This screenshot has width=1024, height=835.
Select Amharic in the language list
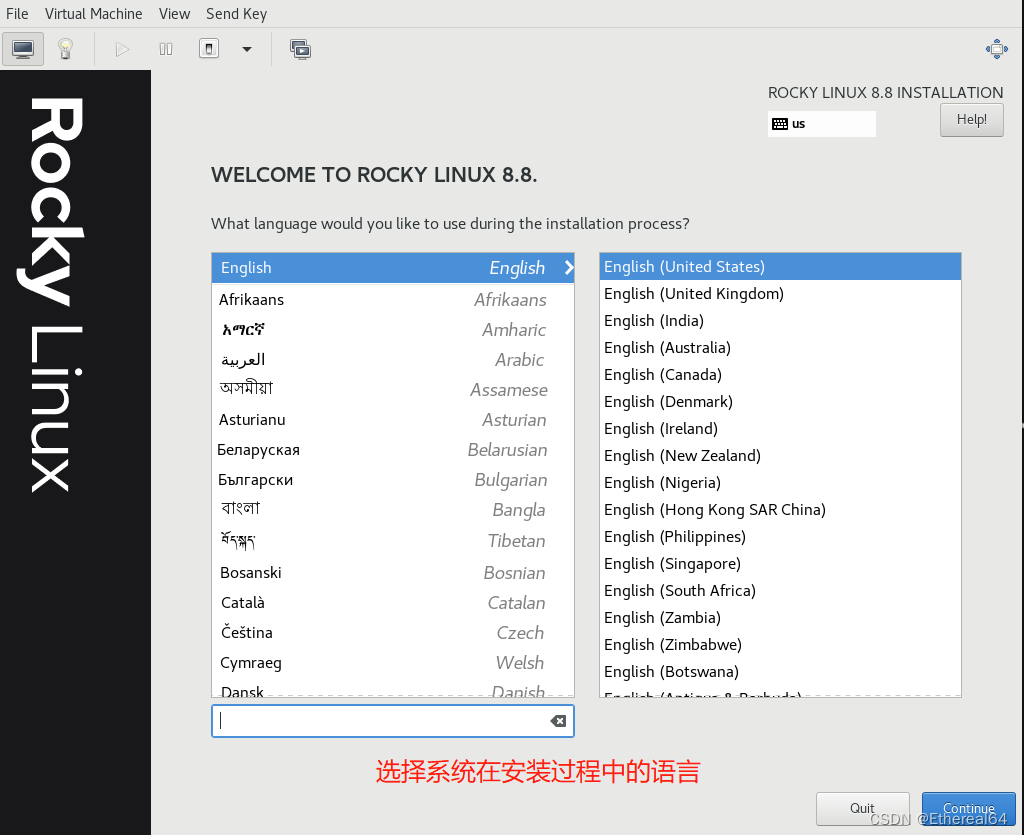(x=392, y=330)
